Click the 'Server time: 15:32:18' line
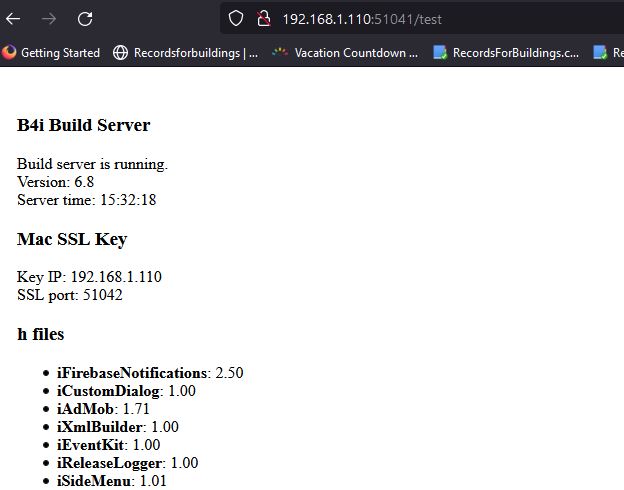624x490 pixels. coord(87,200)
